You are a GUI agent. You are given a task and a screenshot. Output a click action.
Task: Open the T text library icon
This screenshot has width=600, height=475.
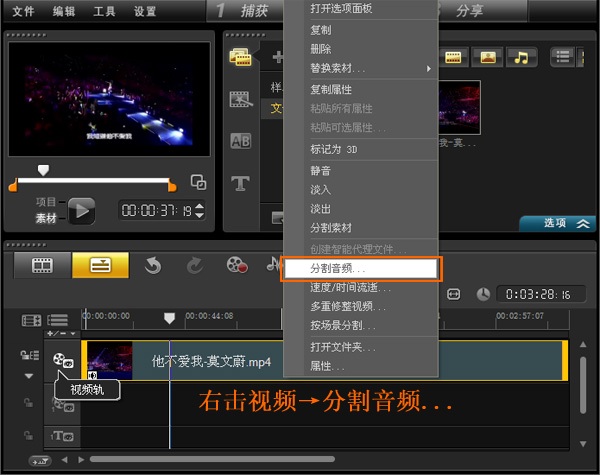click(240, 183)
